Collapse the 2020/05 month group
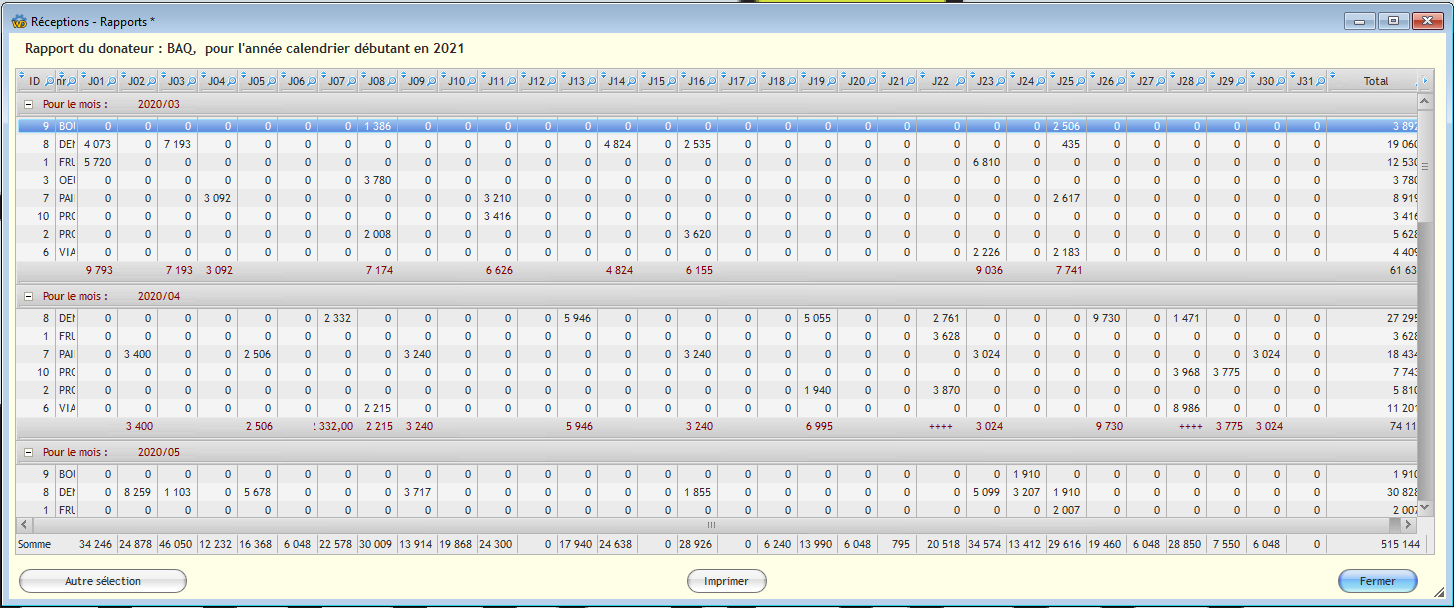 (x=28, y=452)
